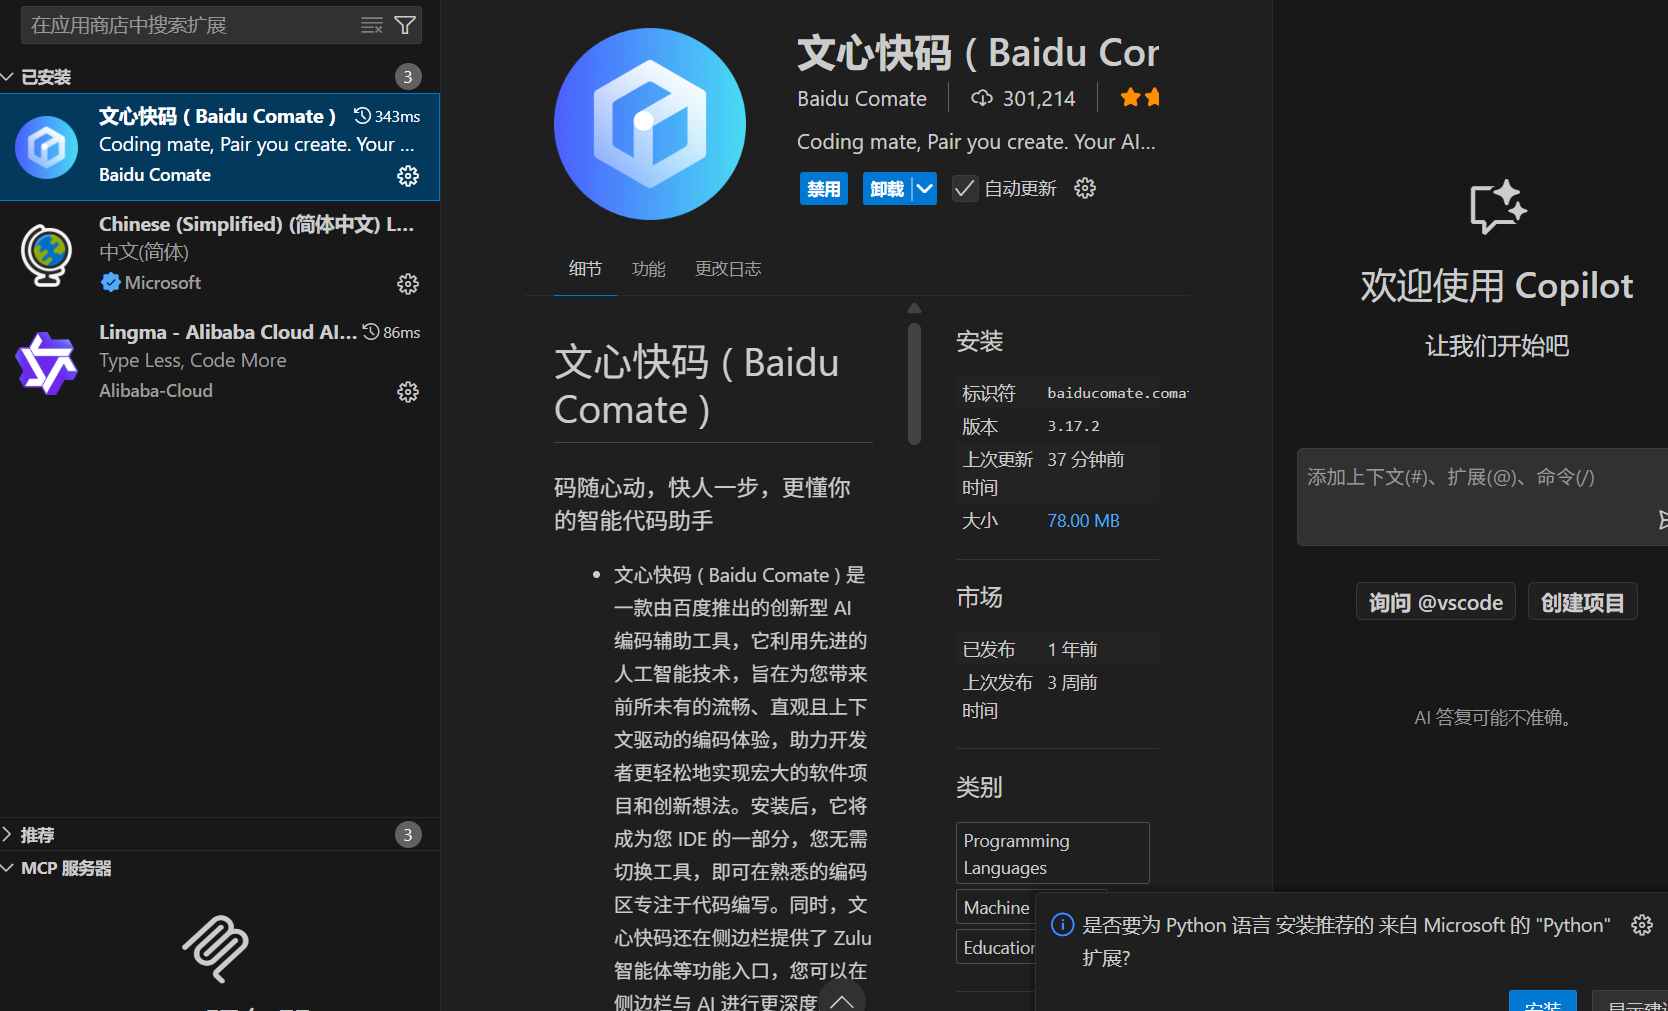Open manage gear for Chinese Simplified extension

[408, 284]
